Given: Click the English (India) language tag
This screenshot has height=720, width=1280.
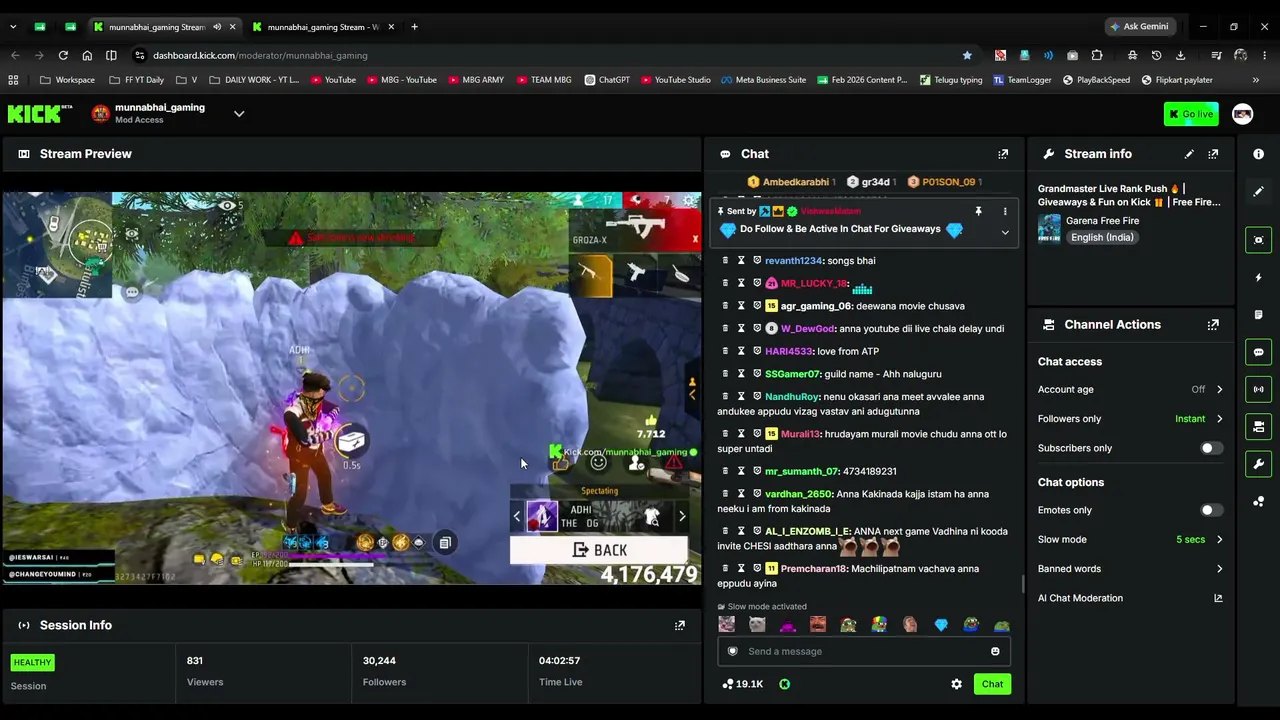Looking at the screenshot, I should [1102, 238].
